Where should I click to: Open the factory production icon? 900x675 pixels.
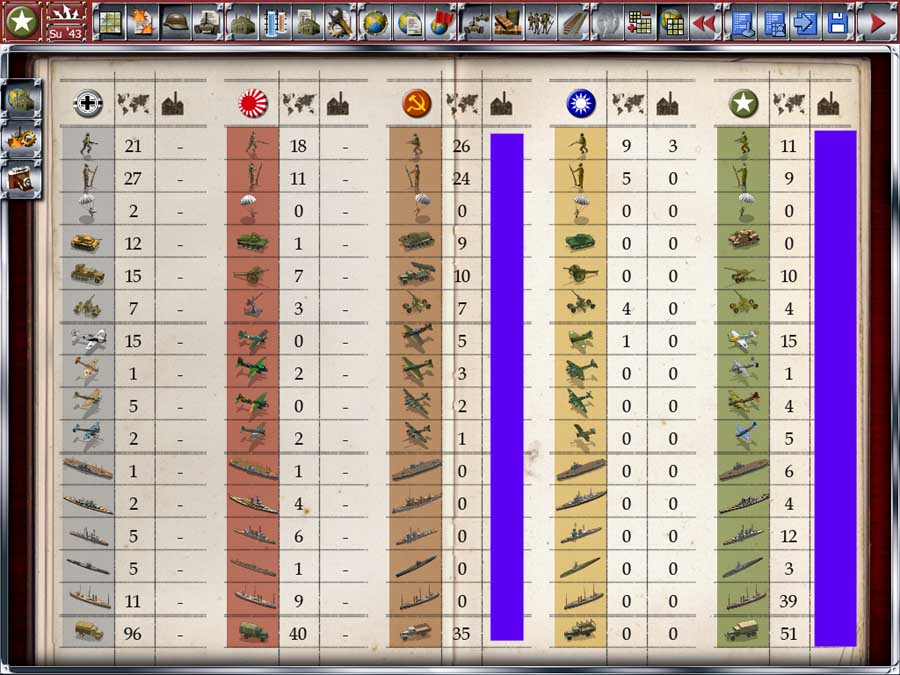point(242,22)
